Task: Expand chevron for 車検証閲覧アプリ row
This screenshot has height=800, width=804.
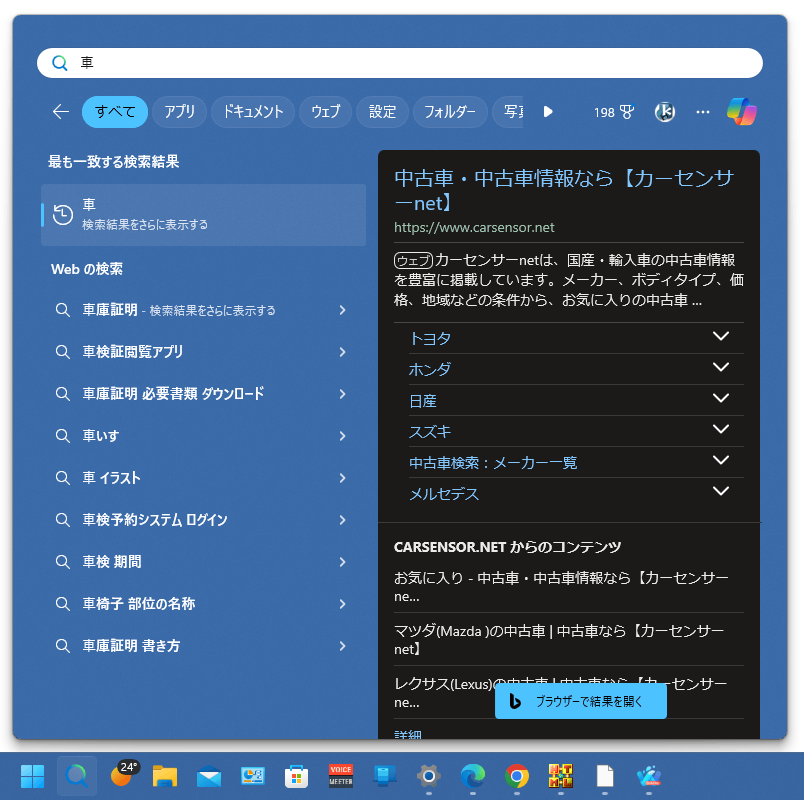Action: click(x=343, y=352)
